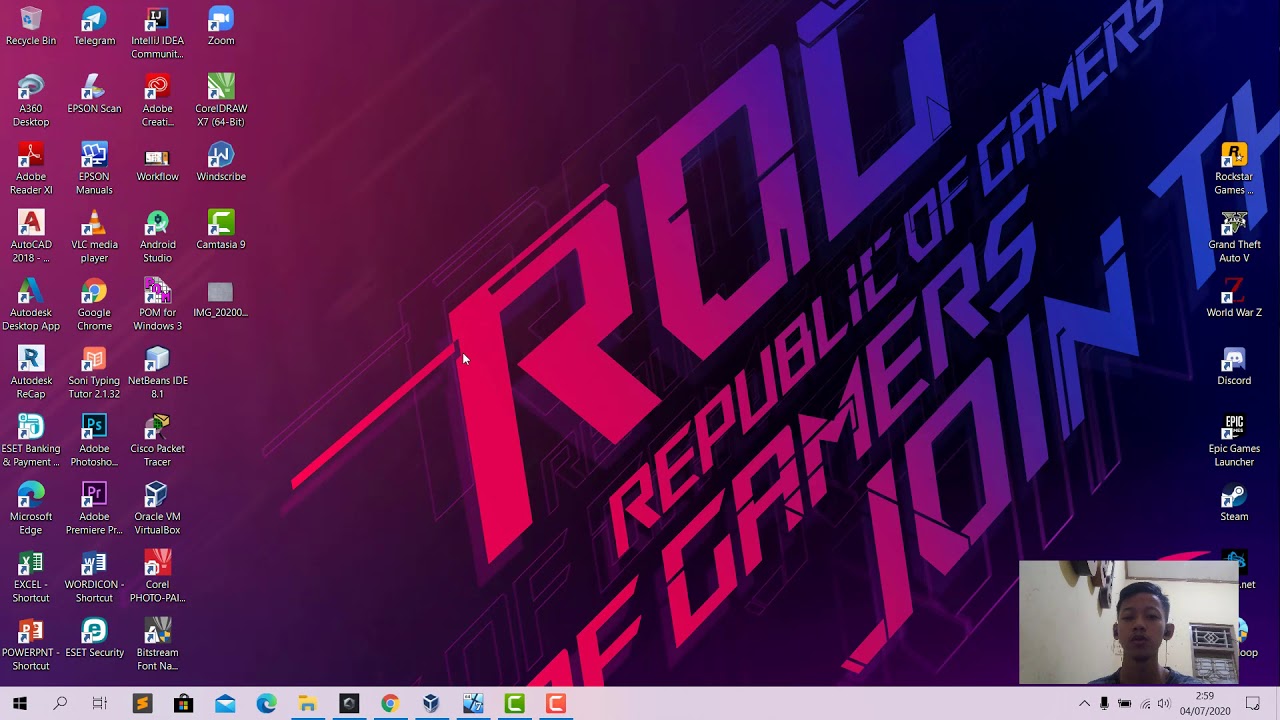Select the World War Z desktop icon
This screenshot has height=720, width=1280.
tap(1234, 299)
